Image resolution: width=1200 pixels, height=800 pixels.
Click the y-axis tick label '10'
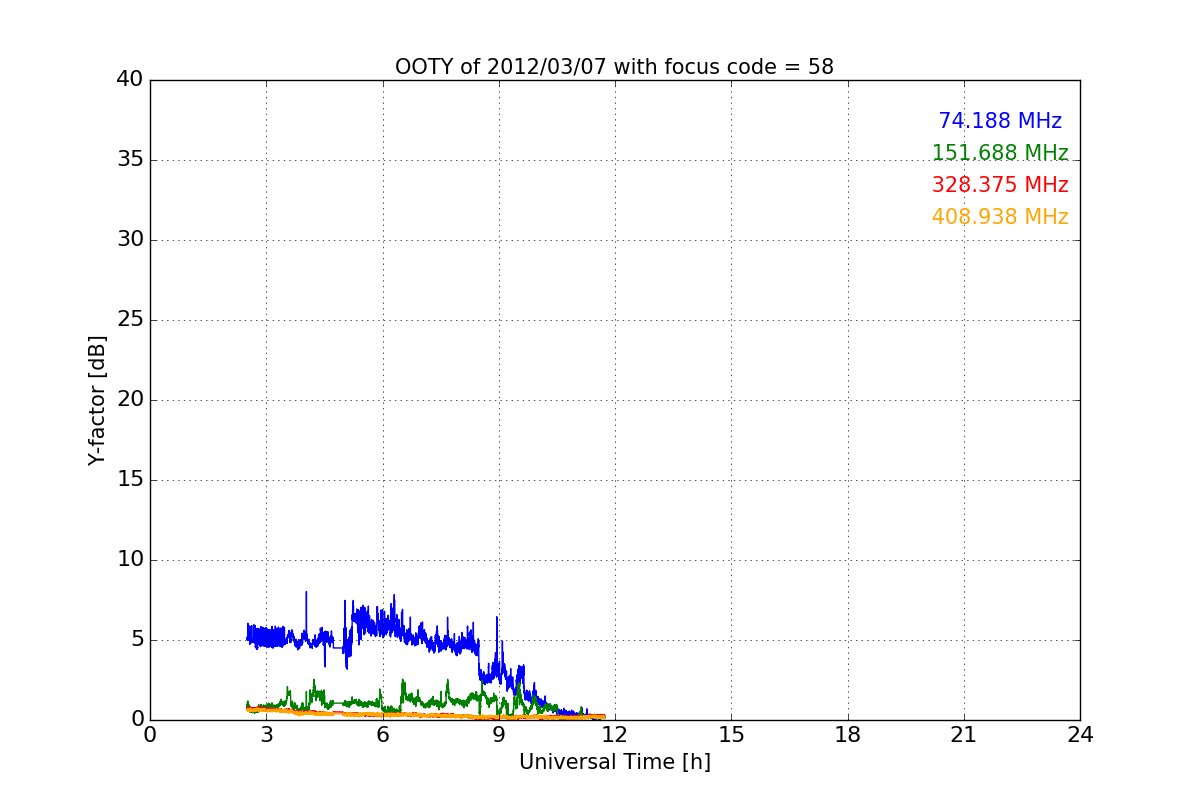tap(130, 560)
